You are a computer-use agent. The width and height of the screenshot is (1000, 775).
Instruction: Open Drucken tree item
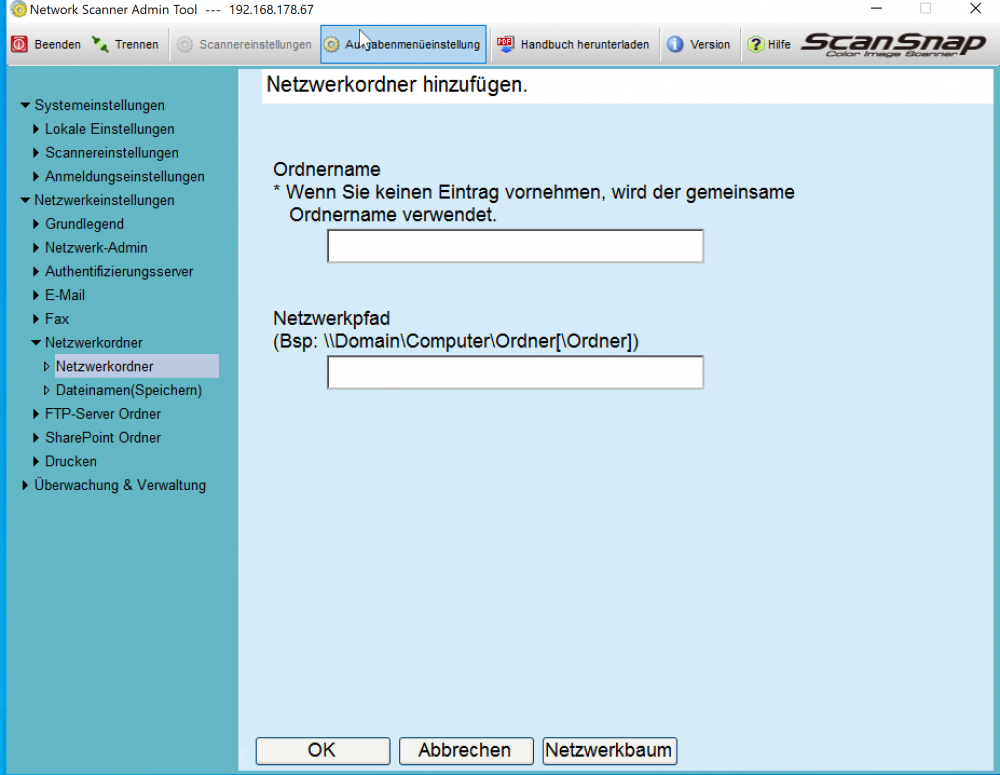(x=71, y=461)
